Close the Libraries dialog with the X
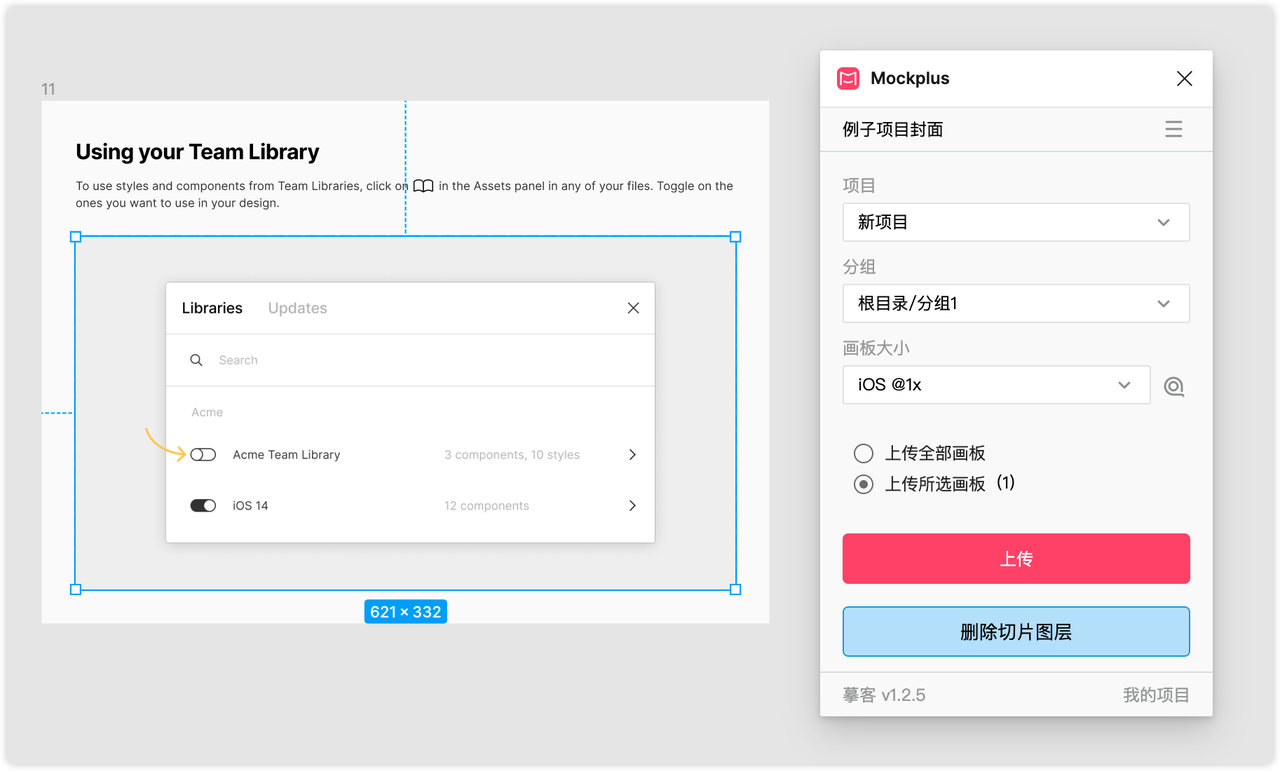Viewport: 1280px width, 771px height. (633, 308)
